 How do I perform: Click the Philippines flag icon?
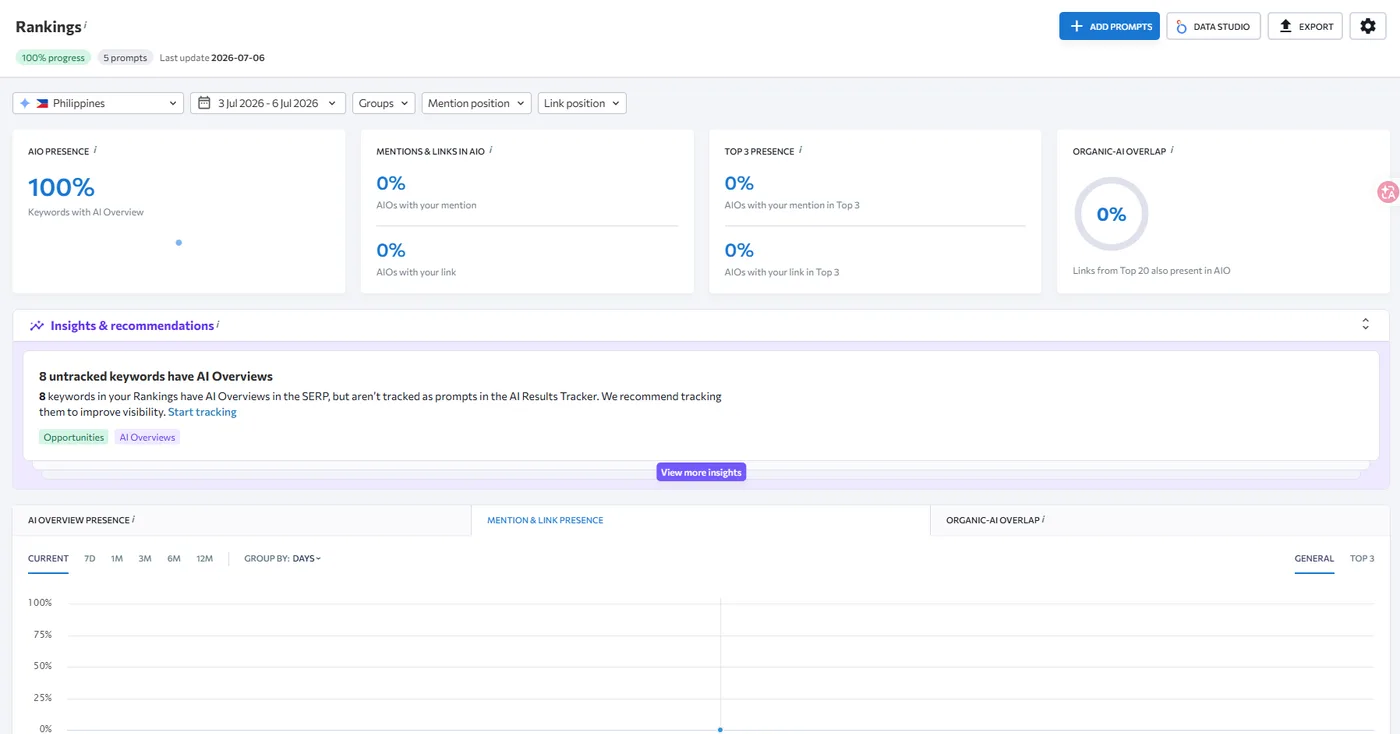[42, 103]
